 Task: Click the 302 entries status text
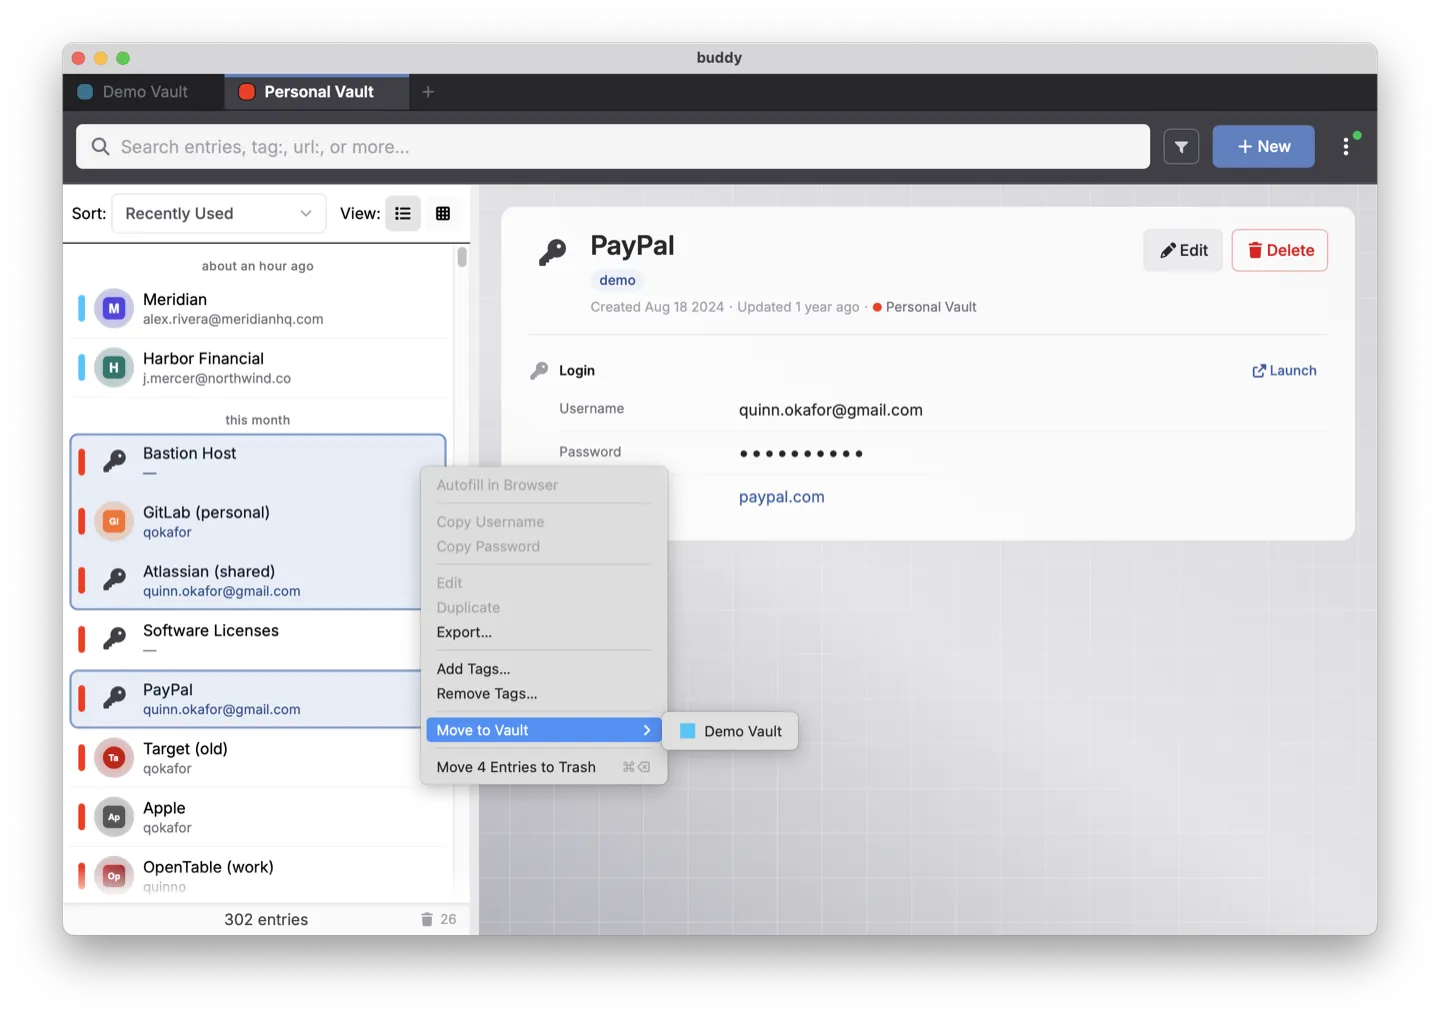266,919
